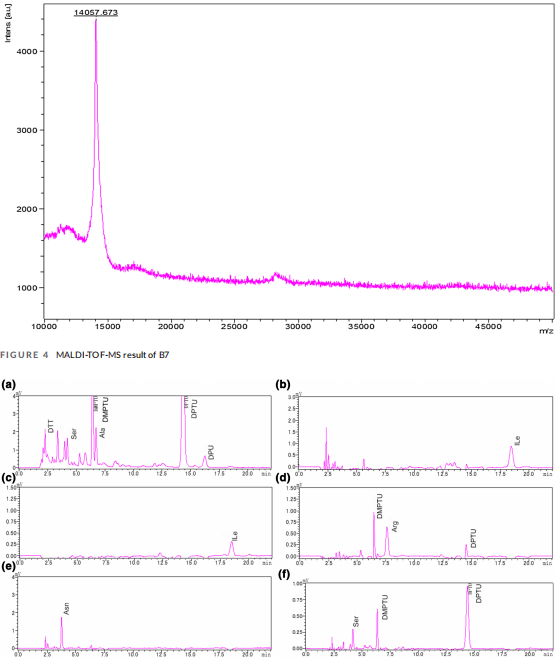Screen dimensions: 557x662
Task: Select the Arg peak label in panel d
Action: [395, 526]
